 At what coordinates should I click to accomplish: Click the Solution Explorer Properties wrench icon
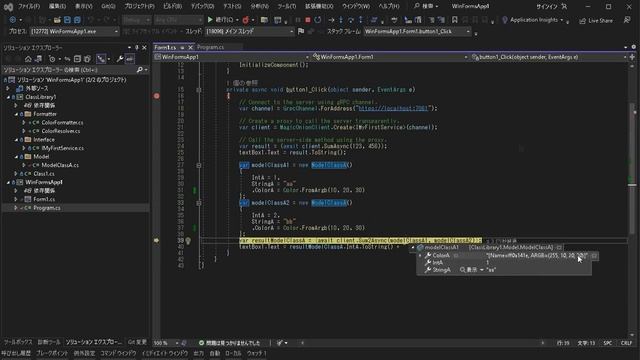tap(120, 59)
